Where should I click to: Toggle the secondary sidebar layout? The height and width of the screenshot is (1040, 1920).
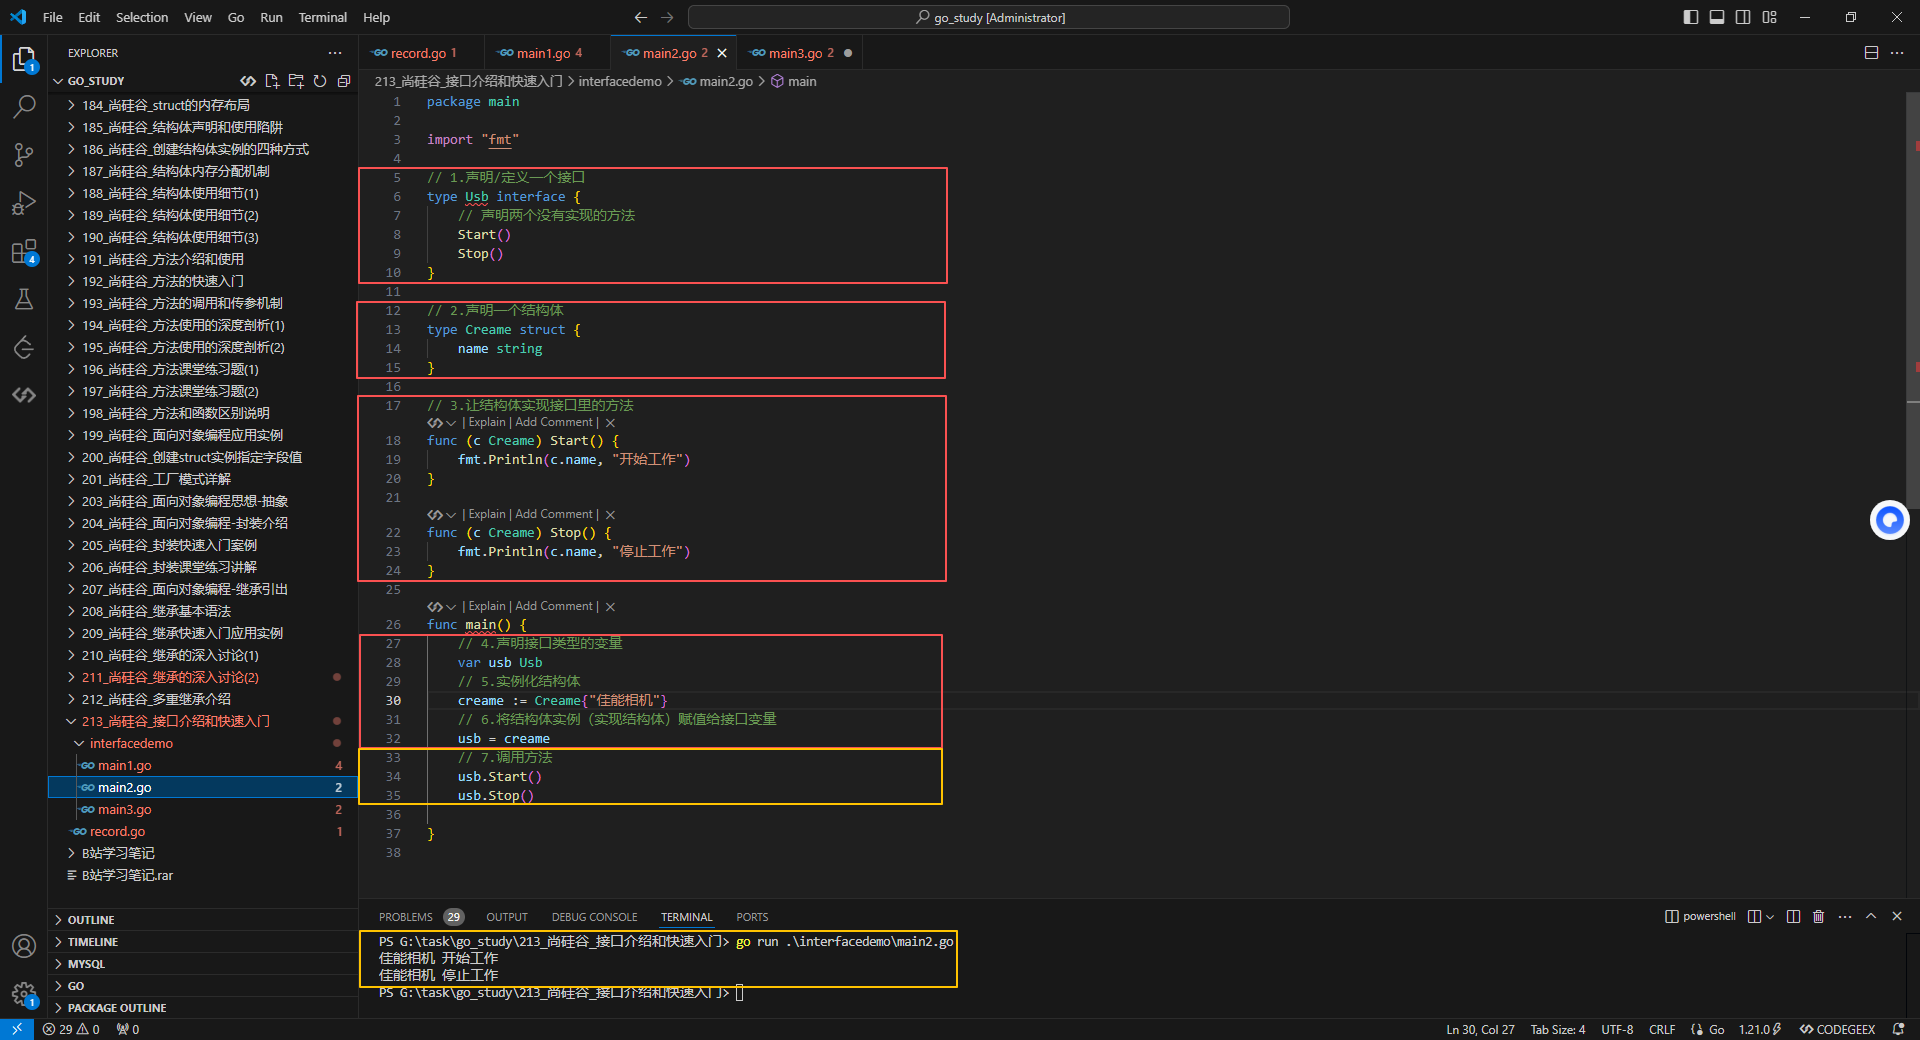pos(1743,17)
